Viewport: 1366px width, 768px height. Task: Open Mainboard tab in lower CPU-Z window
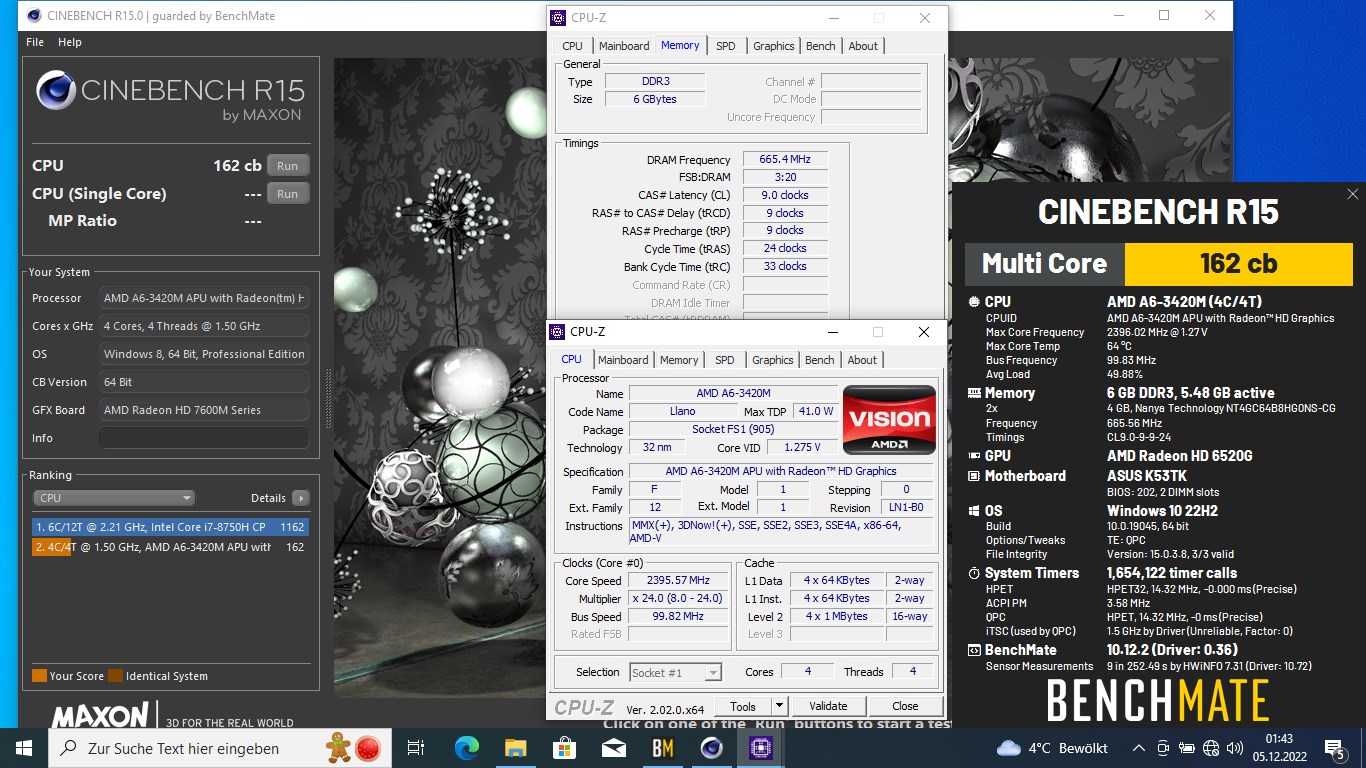623,360
